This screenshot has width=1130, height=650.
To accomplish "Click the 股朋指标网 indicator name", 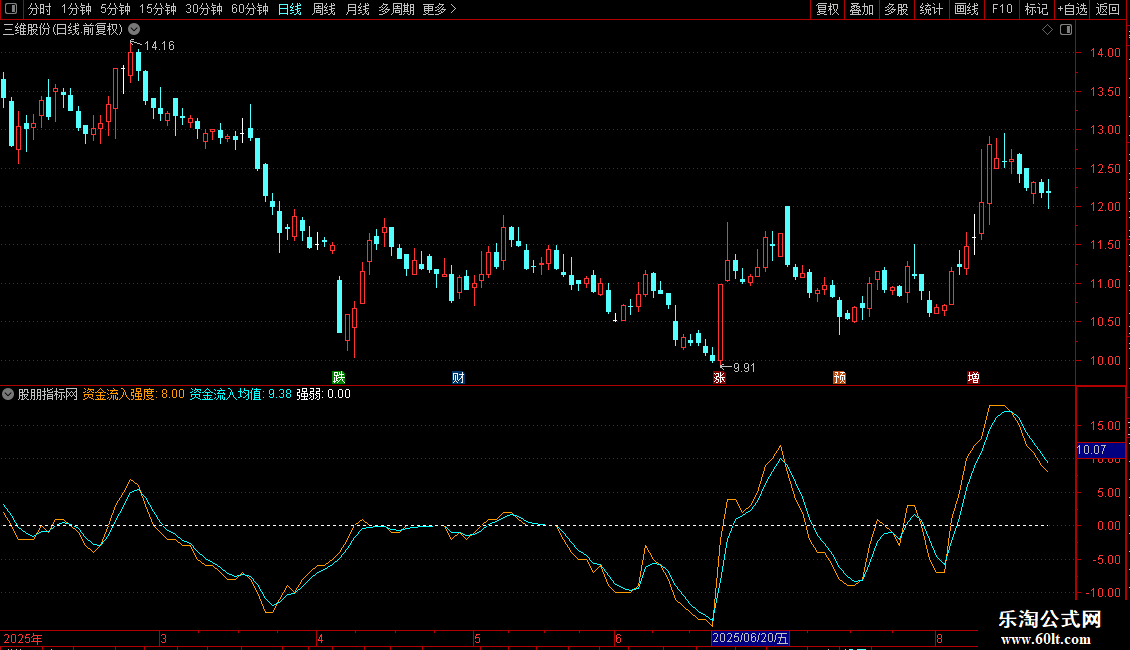I will point(48,394).
